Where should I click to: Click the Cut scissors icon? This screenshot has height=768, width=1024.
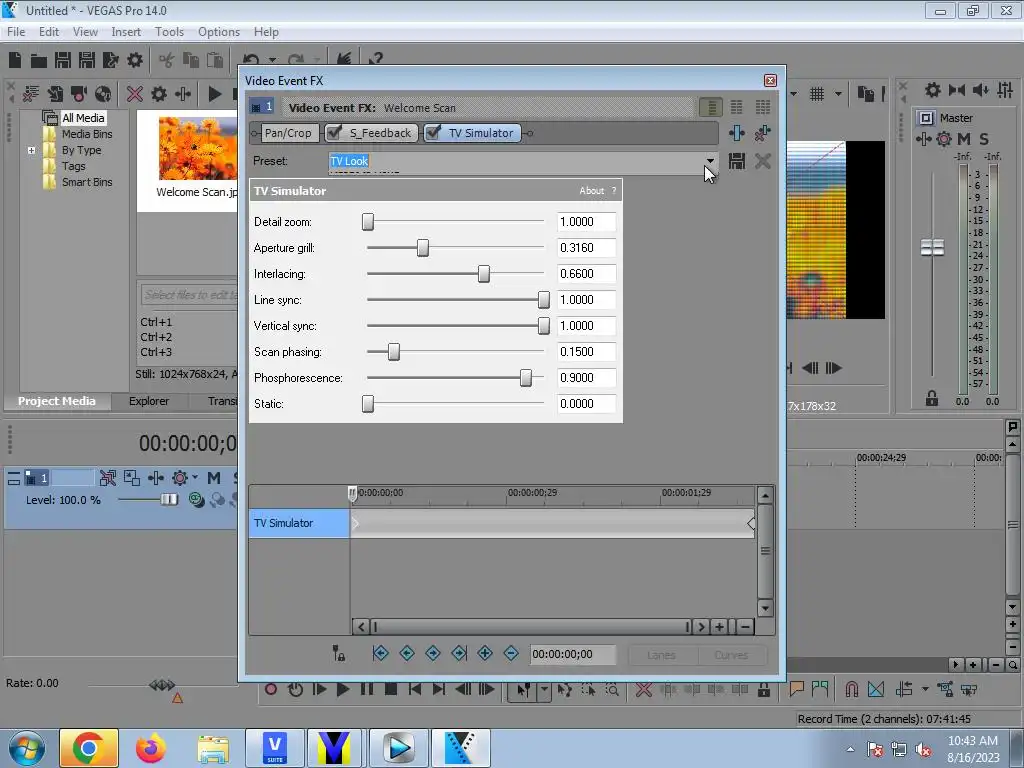pos(167,60)
